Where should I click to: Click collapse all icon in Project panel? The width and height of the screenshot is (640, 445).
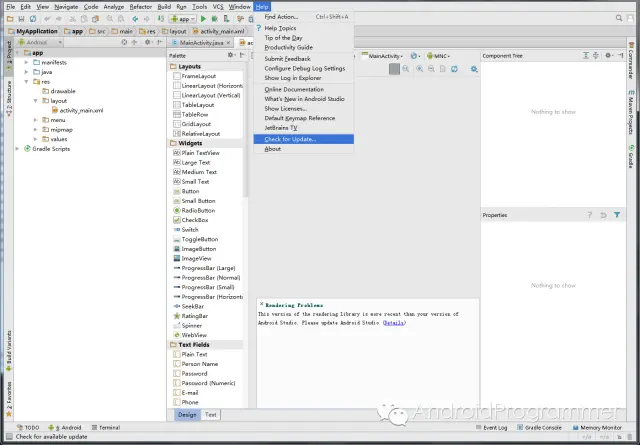[134, 42]
